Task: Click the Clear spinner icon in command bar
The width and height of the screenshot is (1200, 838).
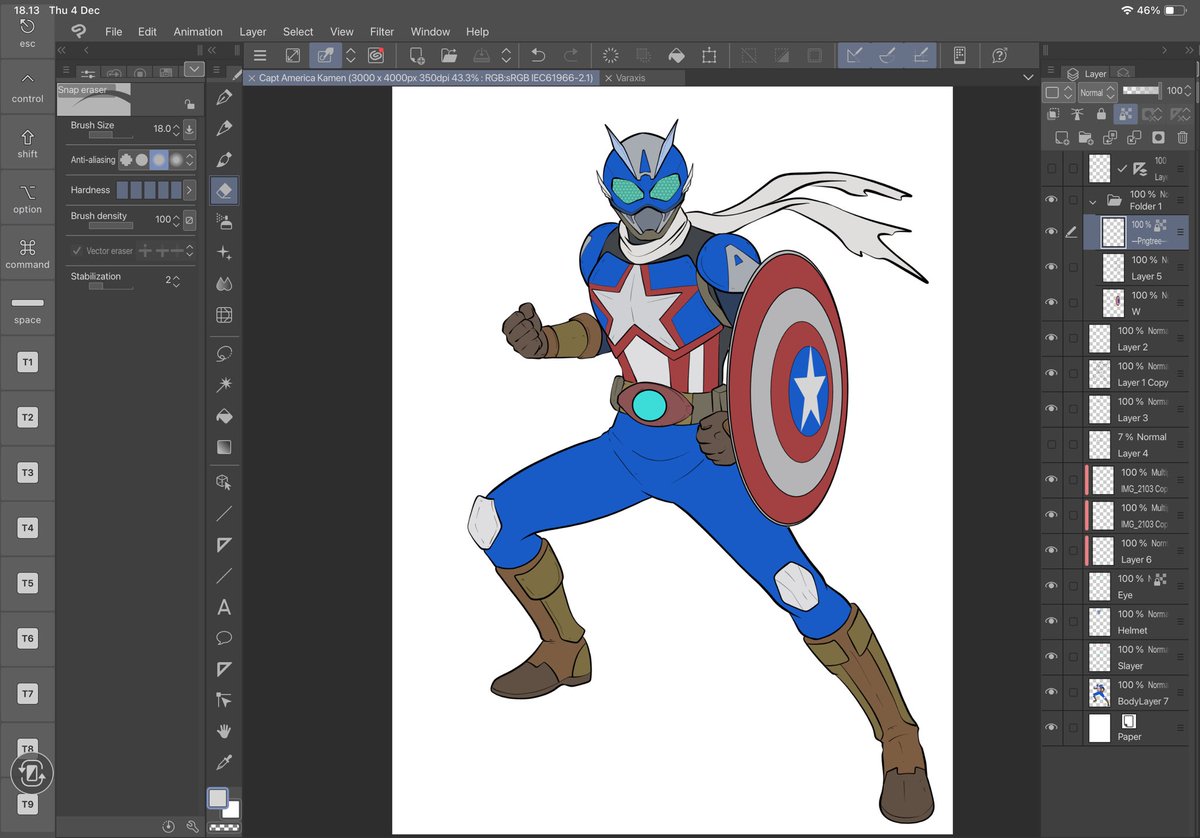Action: click(611, 56)
